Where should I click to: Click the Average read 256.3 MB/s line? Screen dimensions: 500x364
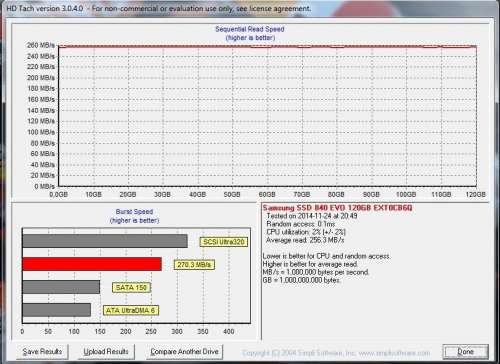[x=305, y=240]
